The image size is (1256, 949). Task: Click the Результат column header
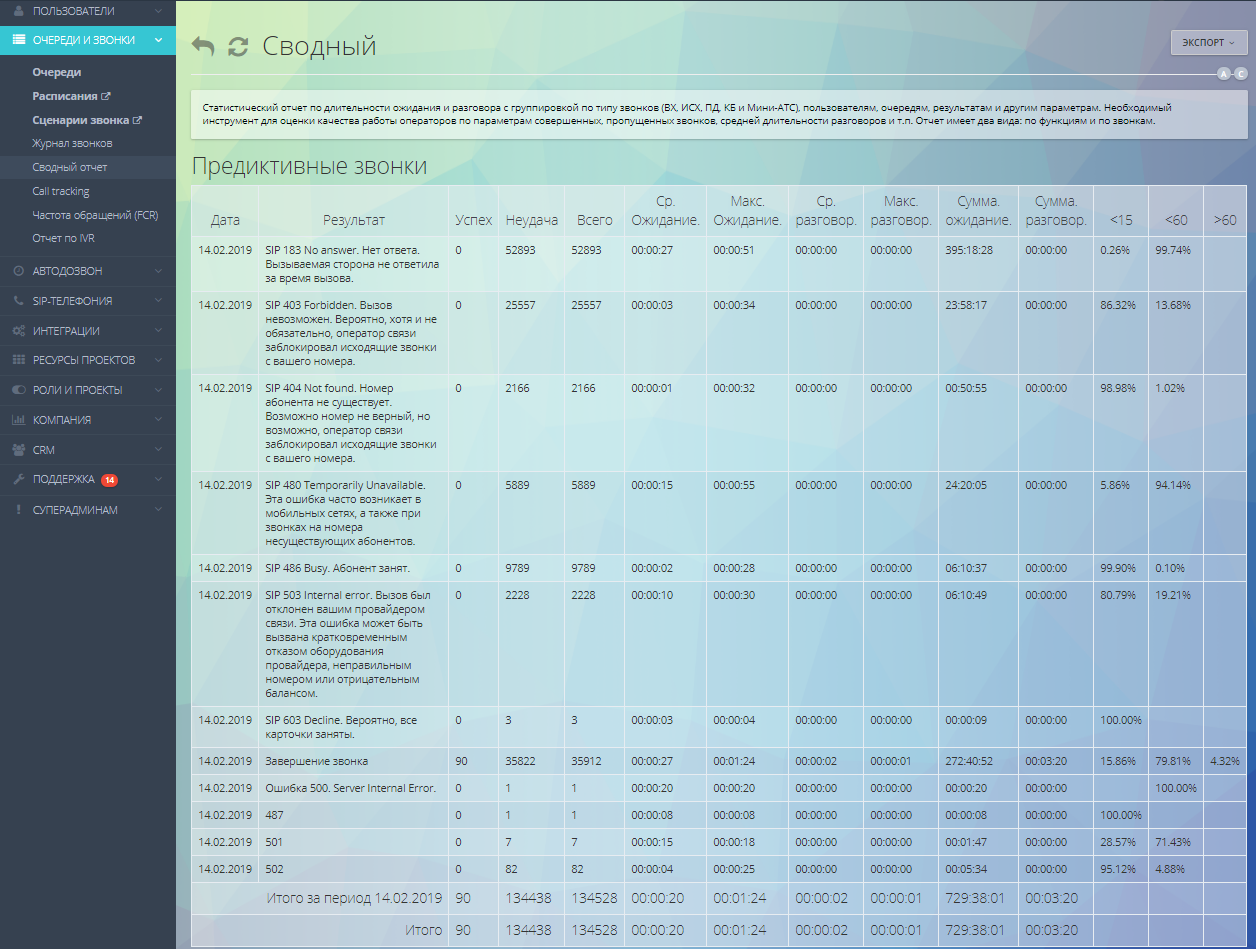tap(353, 220)
